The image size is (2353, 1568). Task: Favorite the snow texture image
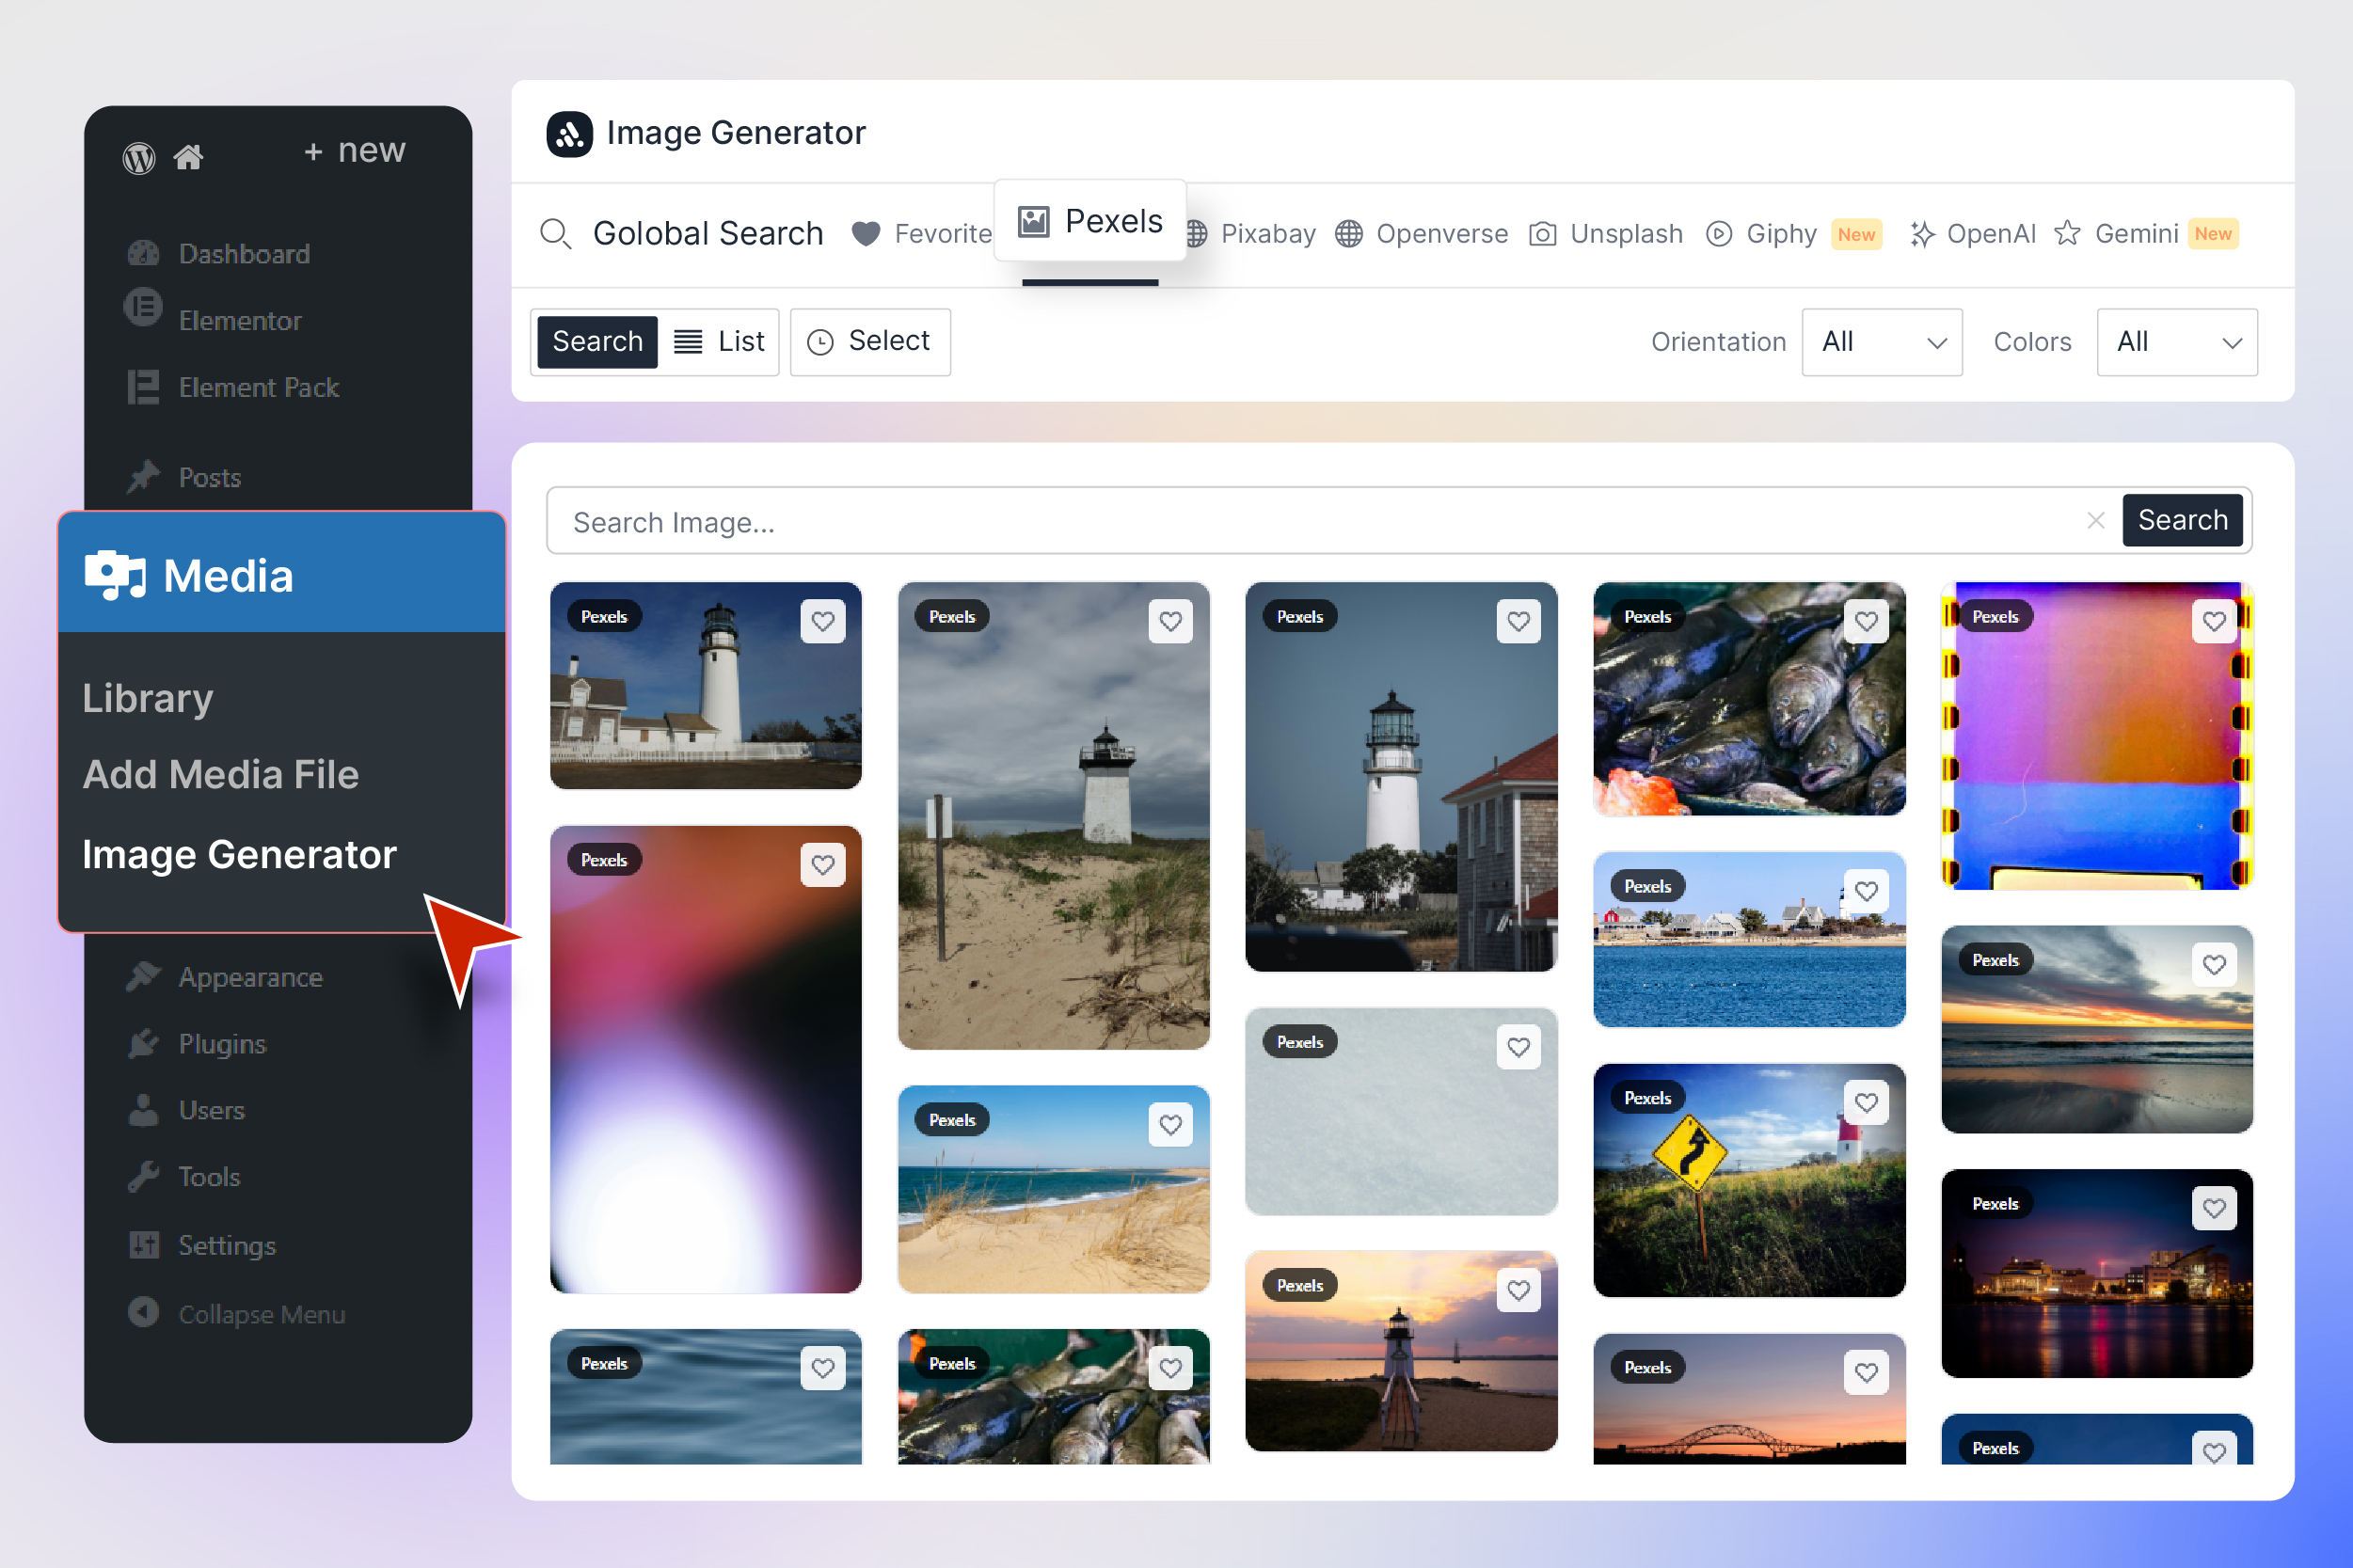pyautogui.click(x=1518, y=1047)
